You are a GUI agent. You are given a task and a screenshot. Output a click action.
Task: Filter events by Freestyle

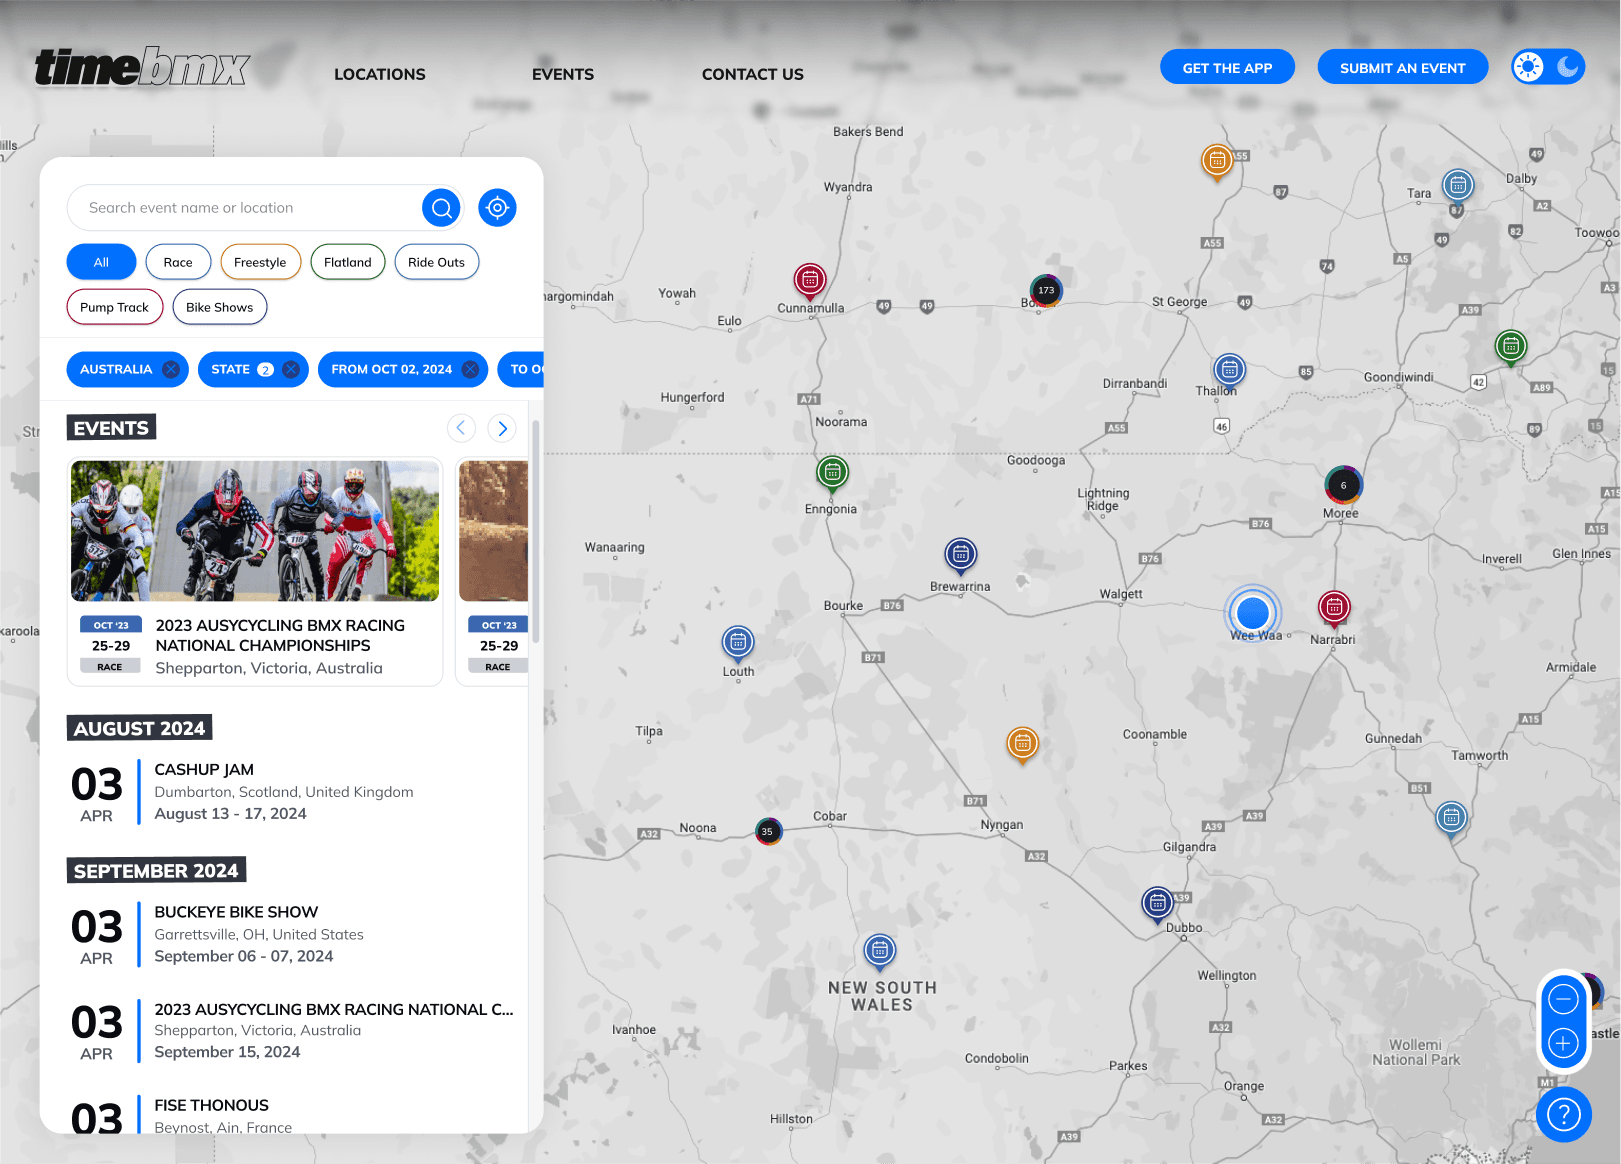click(x=260, y=262)
